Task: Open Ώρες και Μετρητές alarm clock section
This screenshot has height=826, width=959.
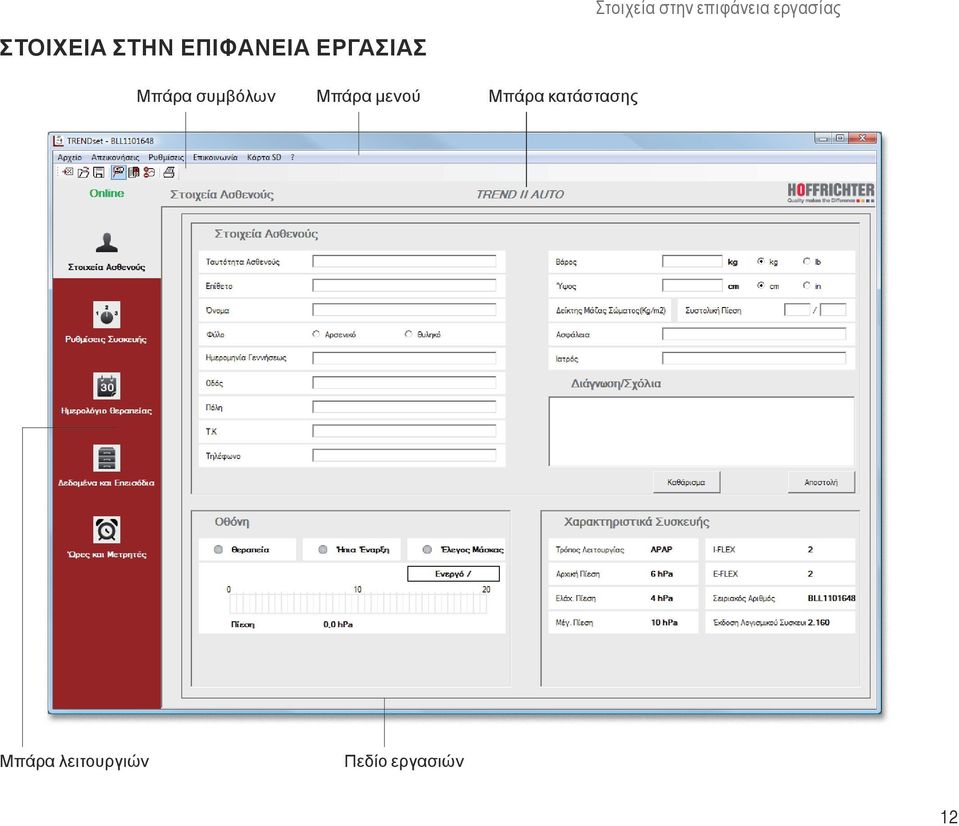Action: (106, 537)
